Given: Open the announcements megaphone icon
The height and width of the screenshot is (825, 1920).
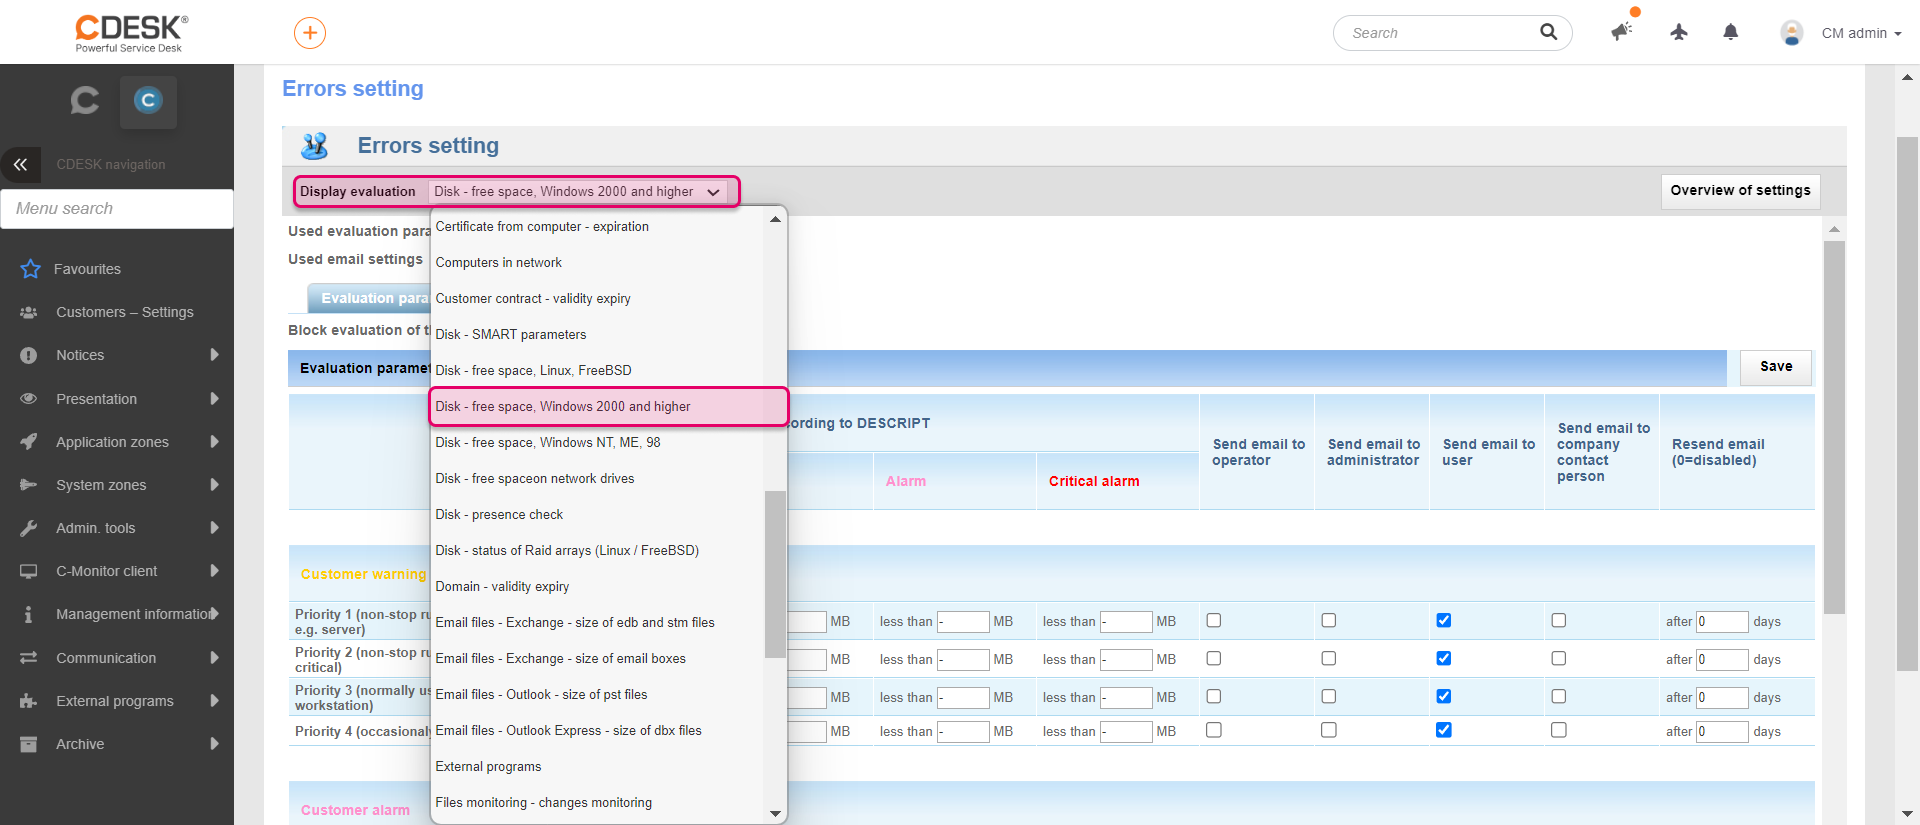Looking at the screenshot, I should point(1622,31).
